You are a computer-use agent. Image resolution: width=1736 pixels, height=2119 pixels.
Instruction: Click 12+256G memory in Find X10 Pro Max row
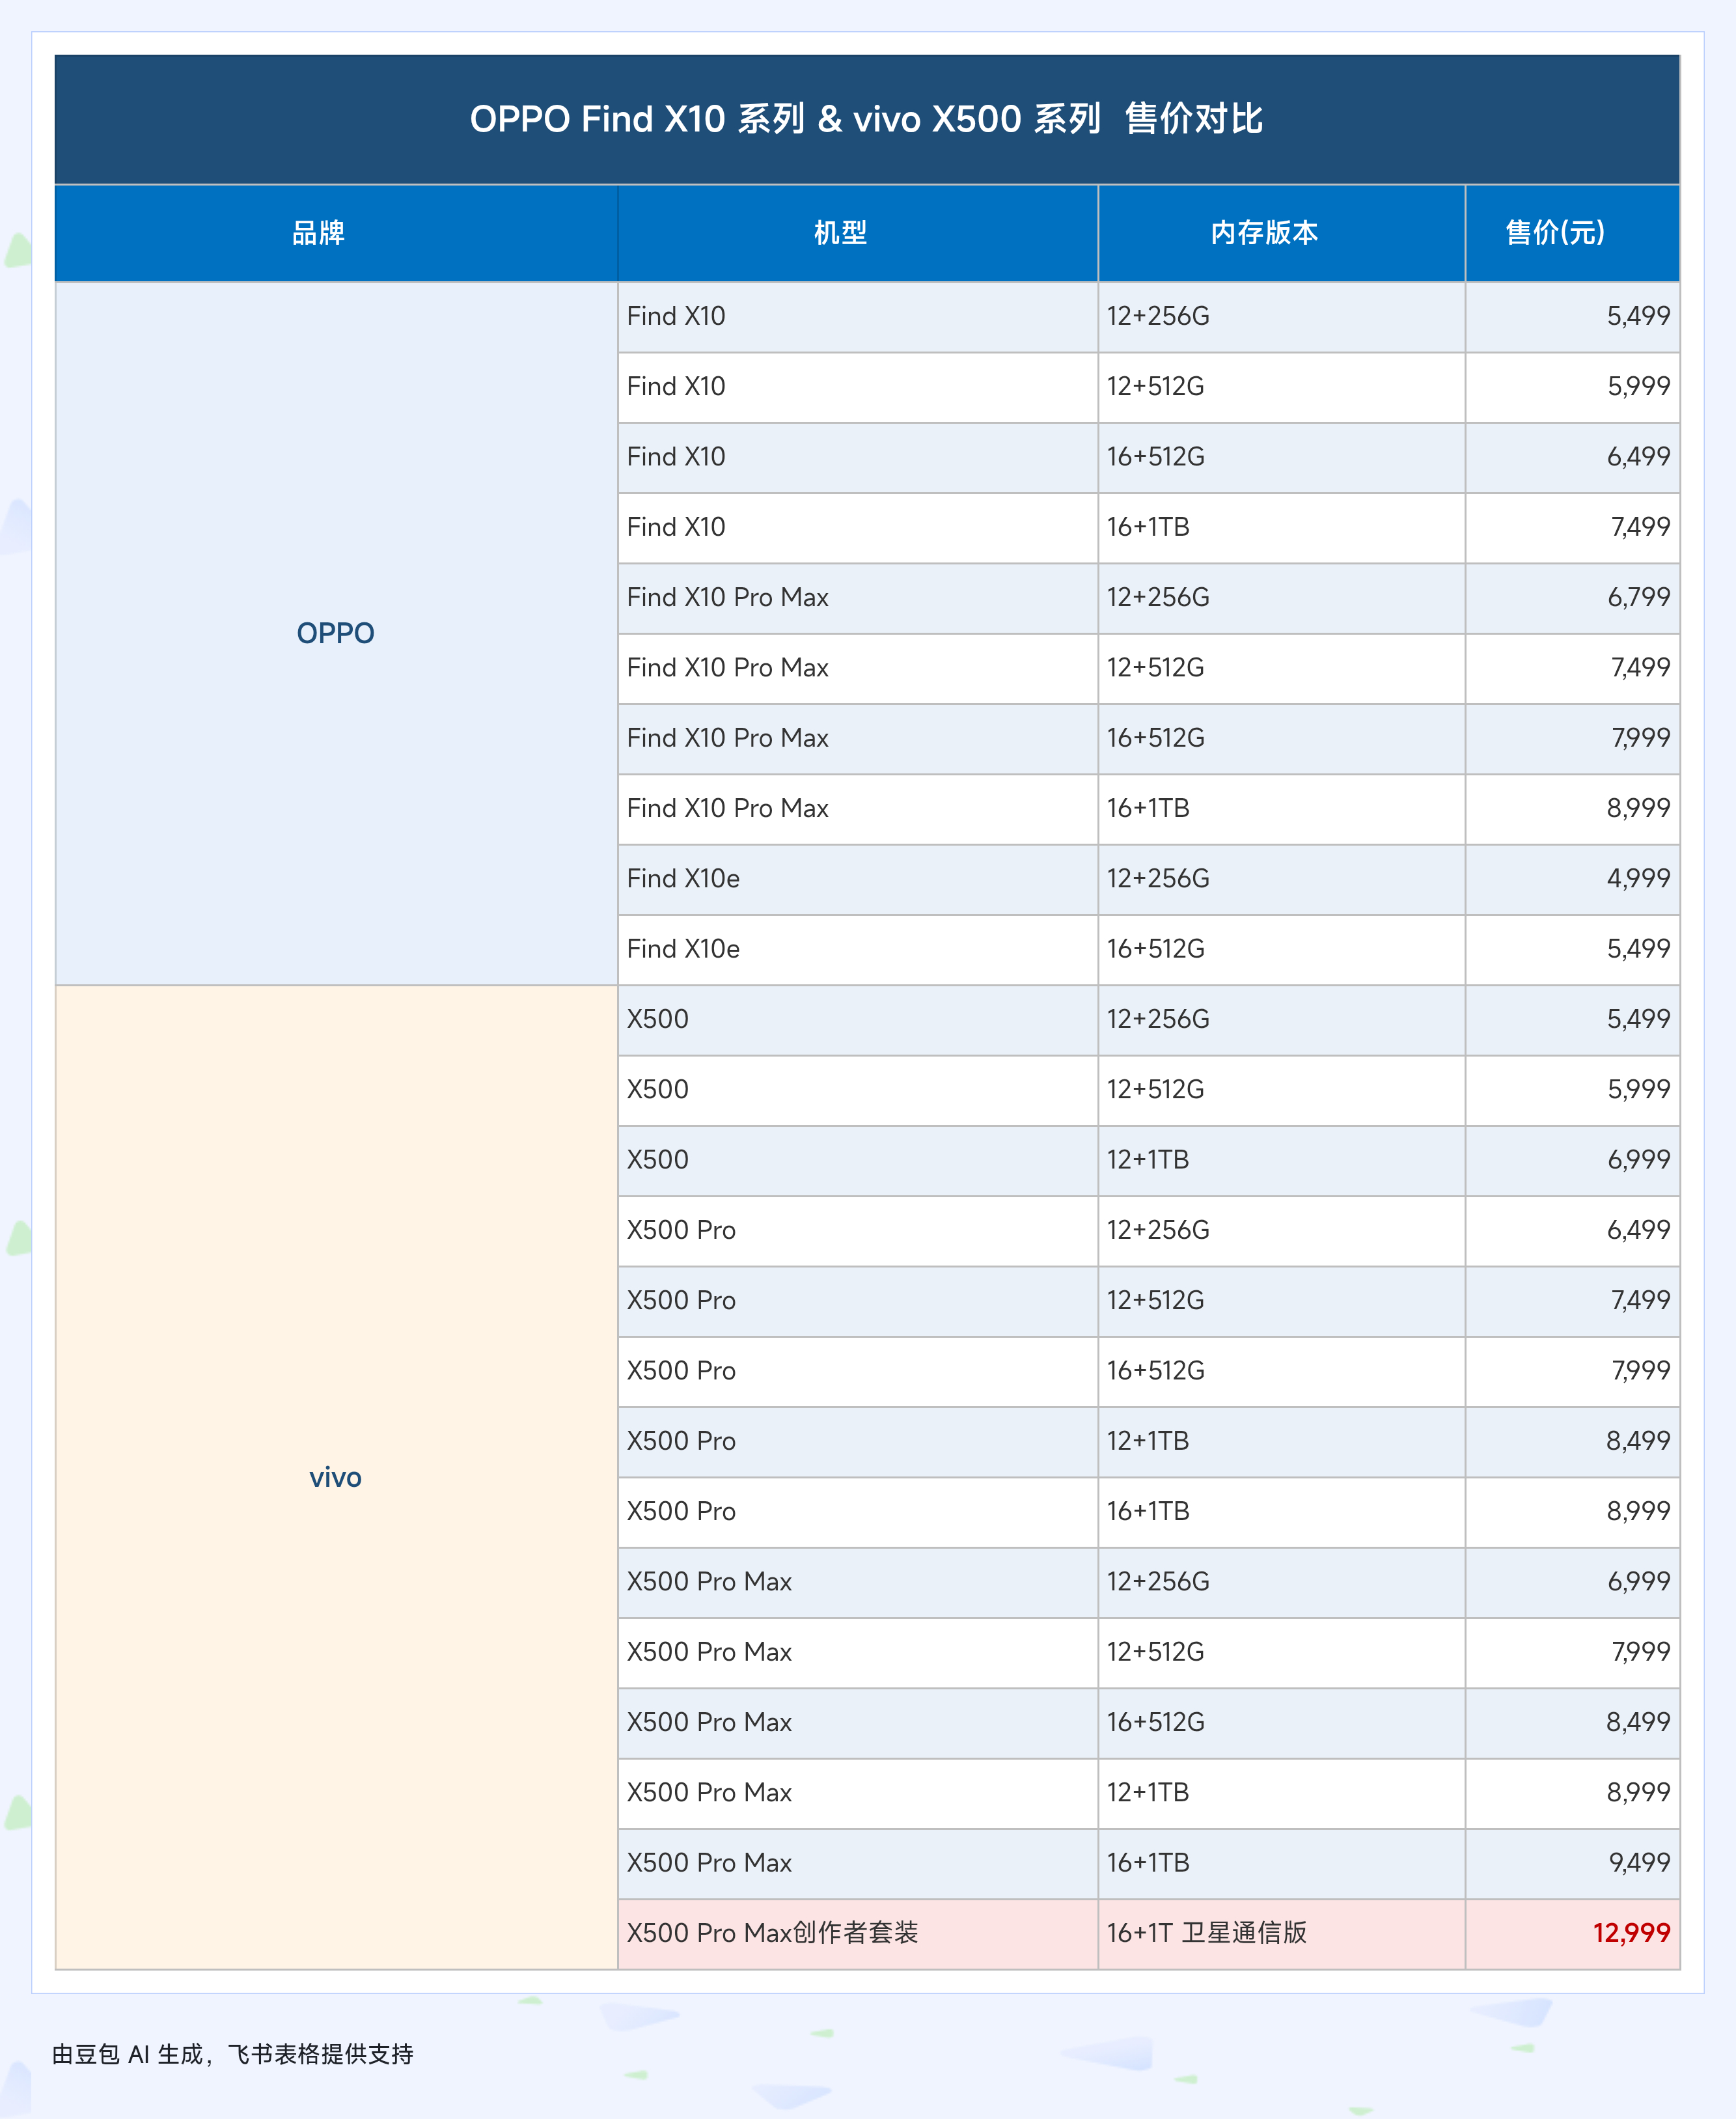pos(1281,598)
